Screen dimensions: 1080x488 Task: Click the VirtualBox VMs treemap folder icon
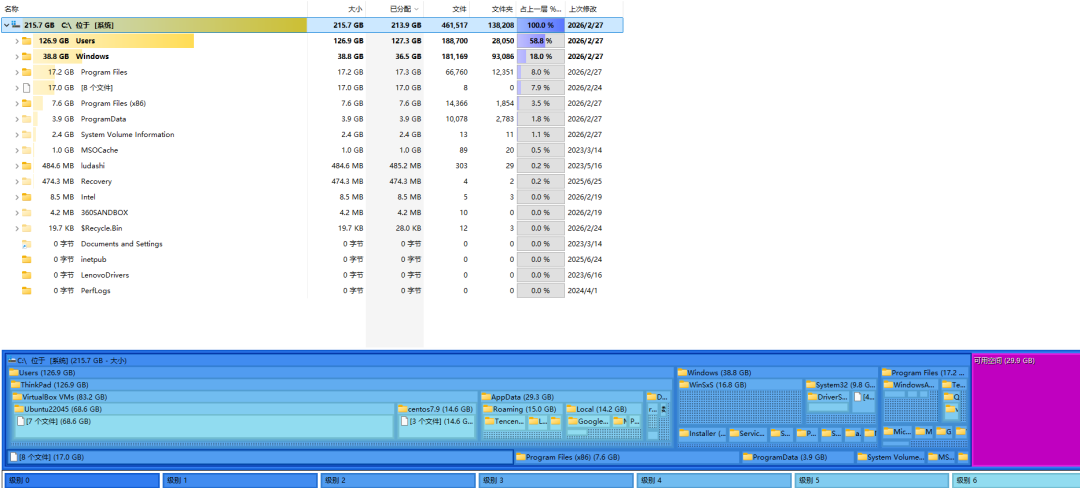[x=17, y=397]
